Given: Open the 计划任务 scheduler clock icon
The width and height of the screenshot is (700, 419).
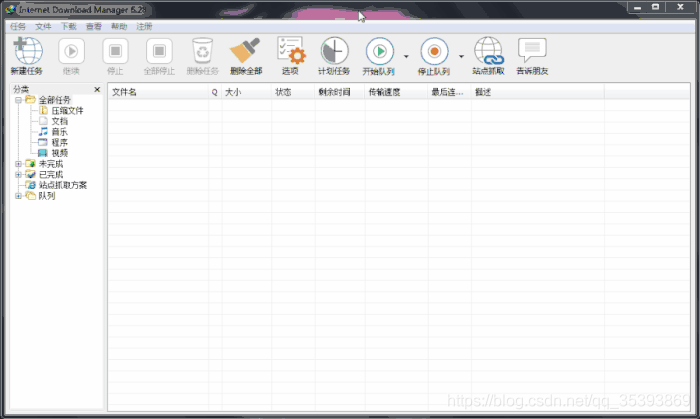Looking at the screenshot, I should [x=334, y=51].
